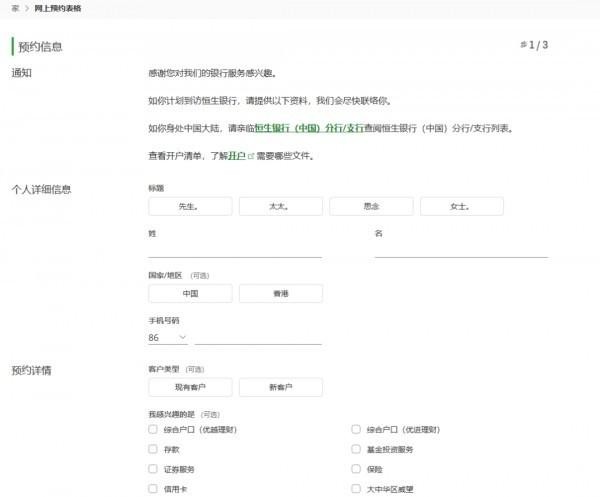
Task: Focus the 名 given name input field
Action: click(461, 251)
